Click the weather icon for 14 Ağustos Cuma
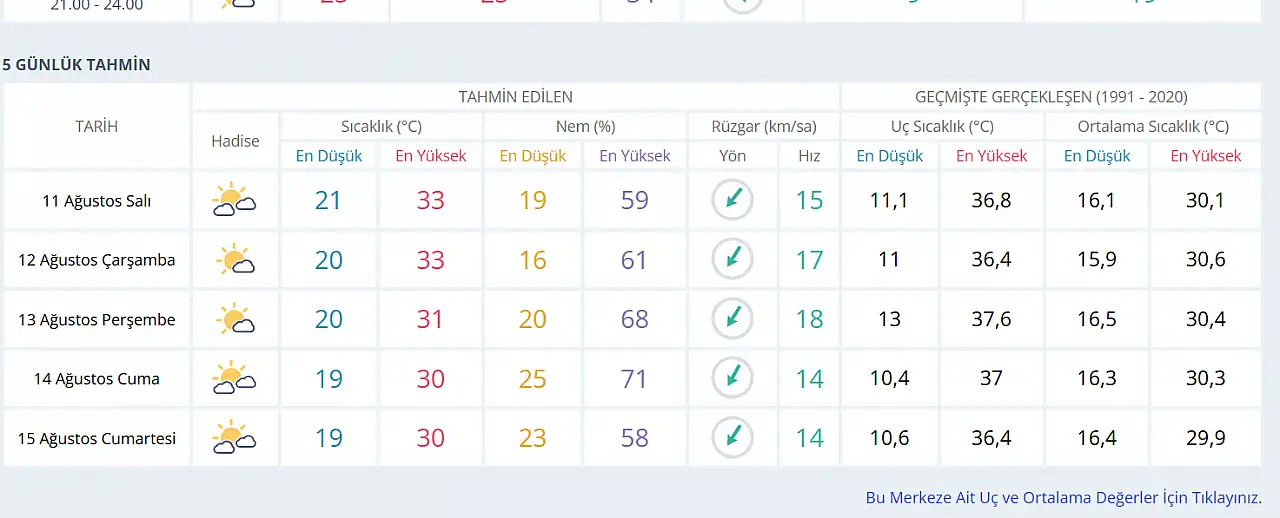This screenshot has width=1280, height=518. 234,378
